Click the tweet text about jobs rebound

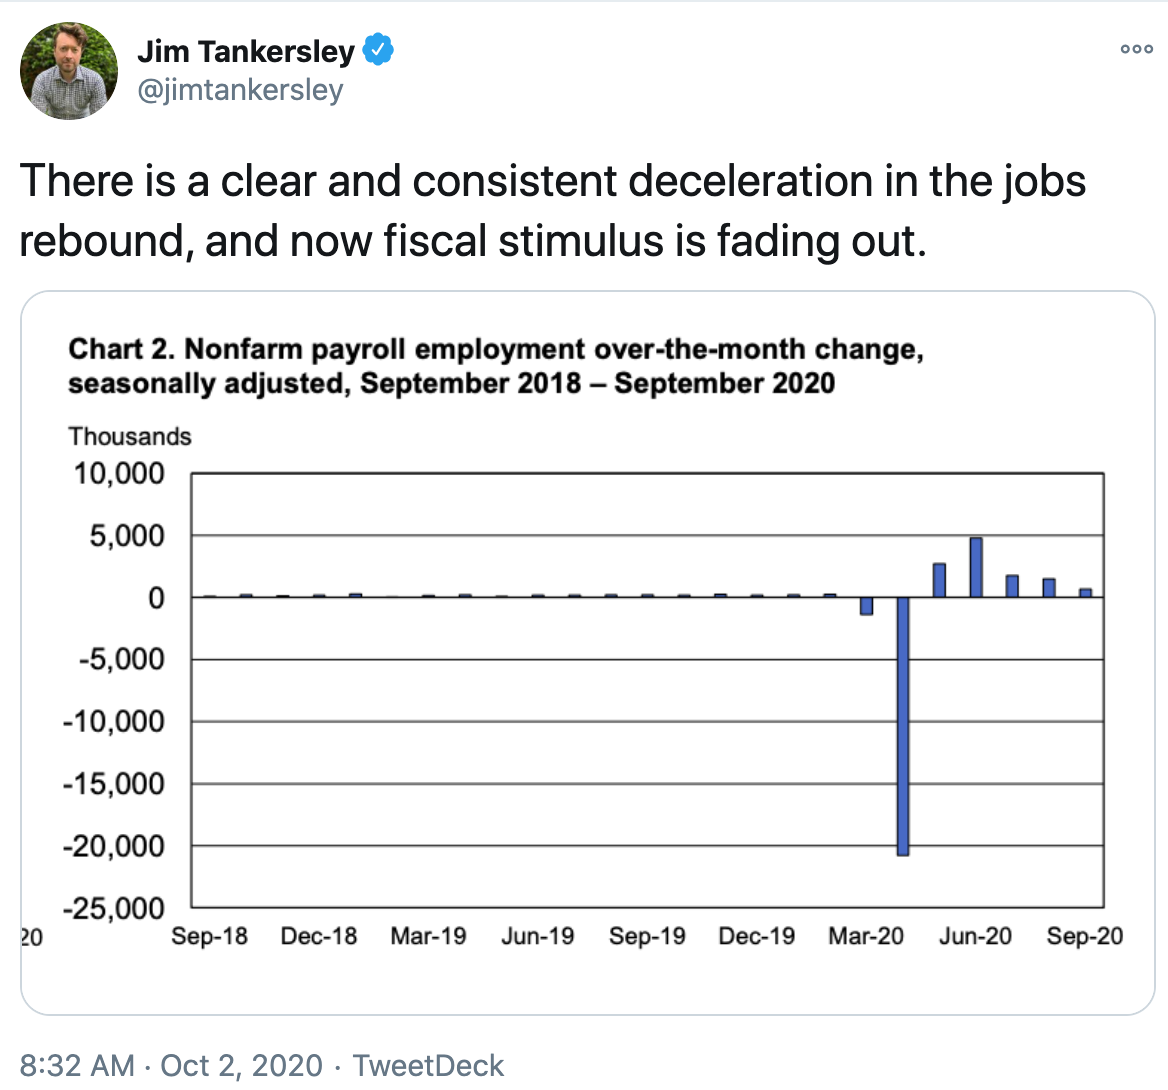coord(552,211)
